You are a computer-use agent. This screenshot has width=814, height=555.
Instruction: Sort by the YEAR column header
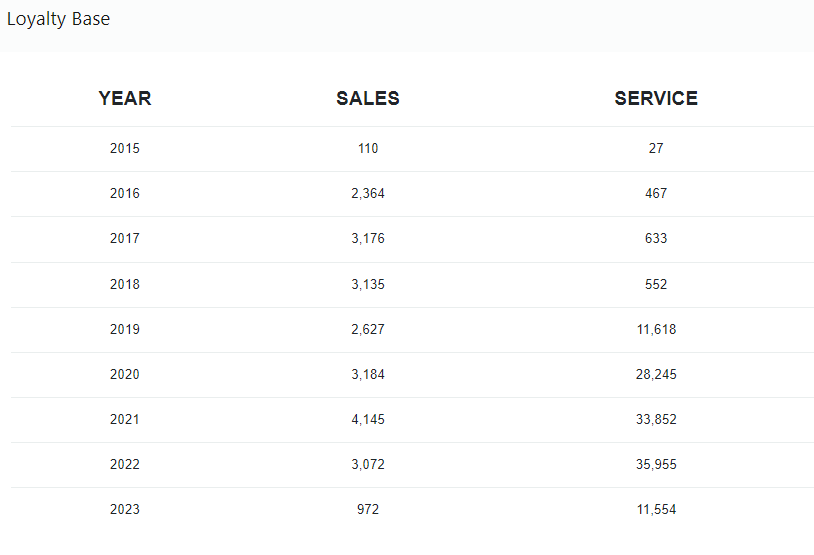(125, 98)
